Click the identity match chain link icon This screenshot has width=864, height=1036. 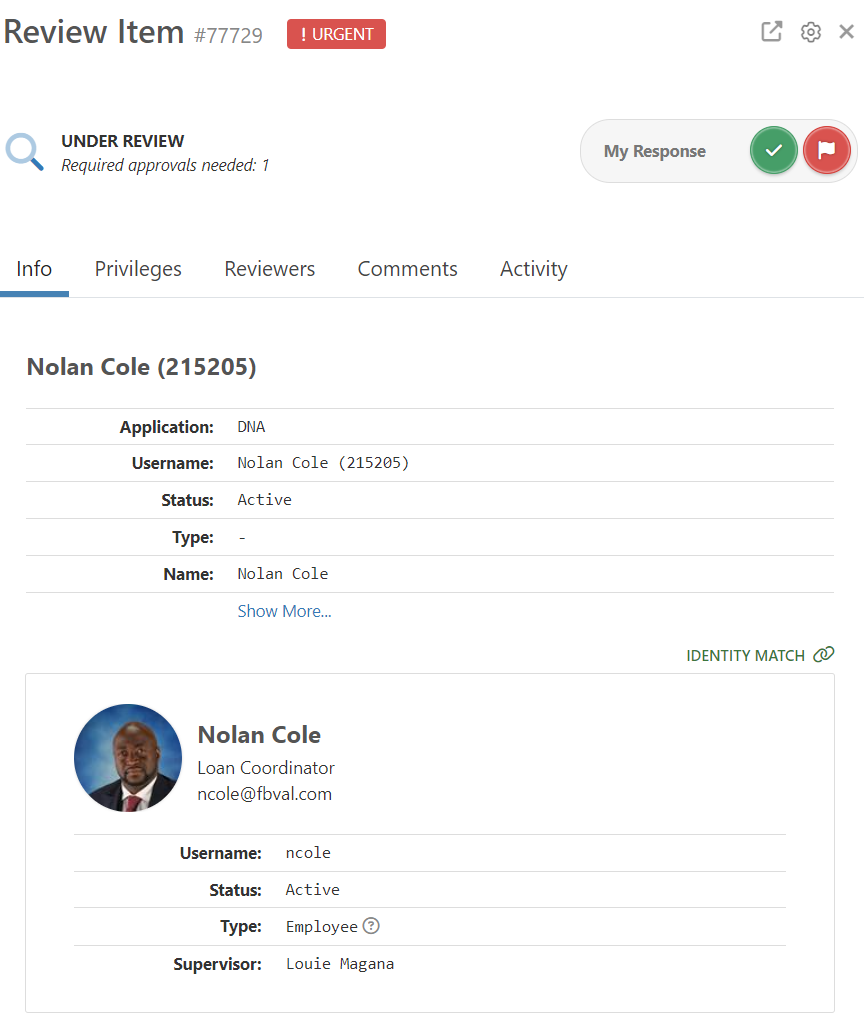(x=824, y=655)
